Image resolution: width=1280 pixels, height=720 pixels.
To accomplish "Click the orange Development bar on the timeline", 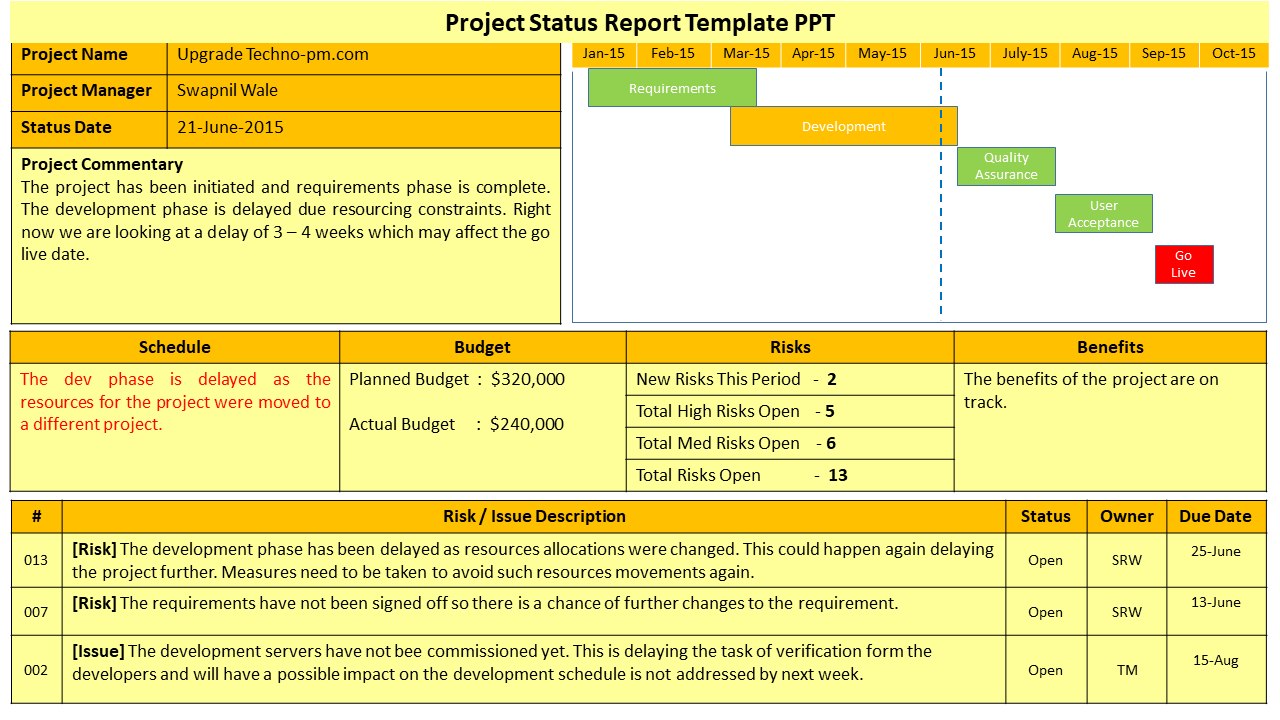I will 844,126.
